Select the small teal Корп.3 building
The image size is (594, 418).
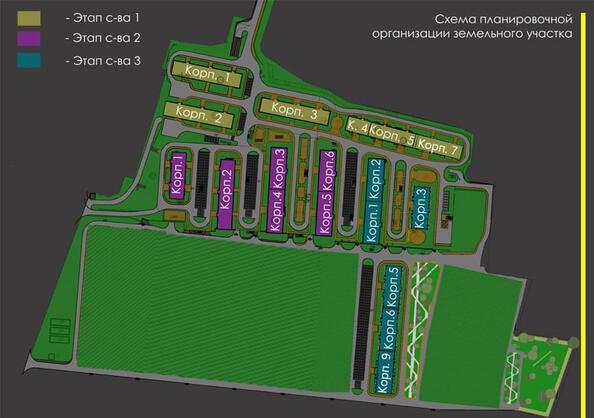(420, 207)
